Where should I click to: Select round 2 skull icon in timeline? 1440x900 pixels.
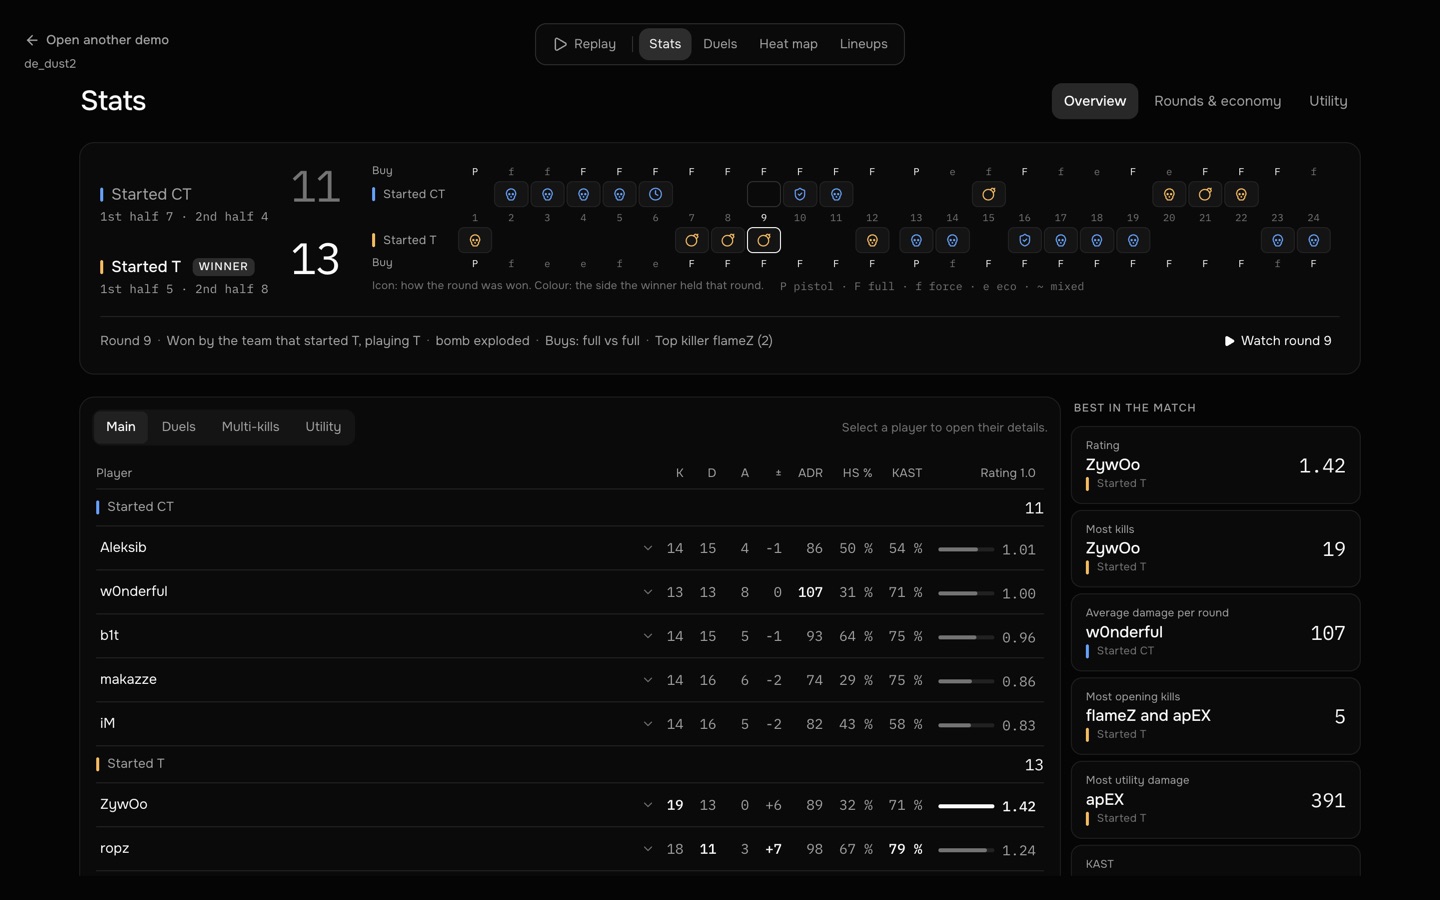[511, 194]
